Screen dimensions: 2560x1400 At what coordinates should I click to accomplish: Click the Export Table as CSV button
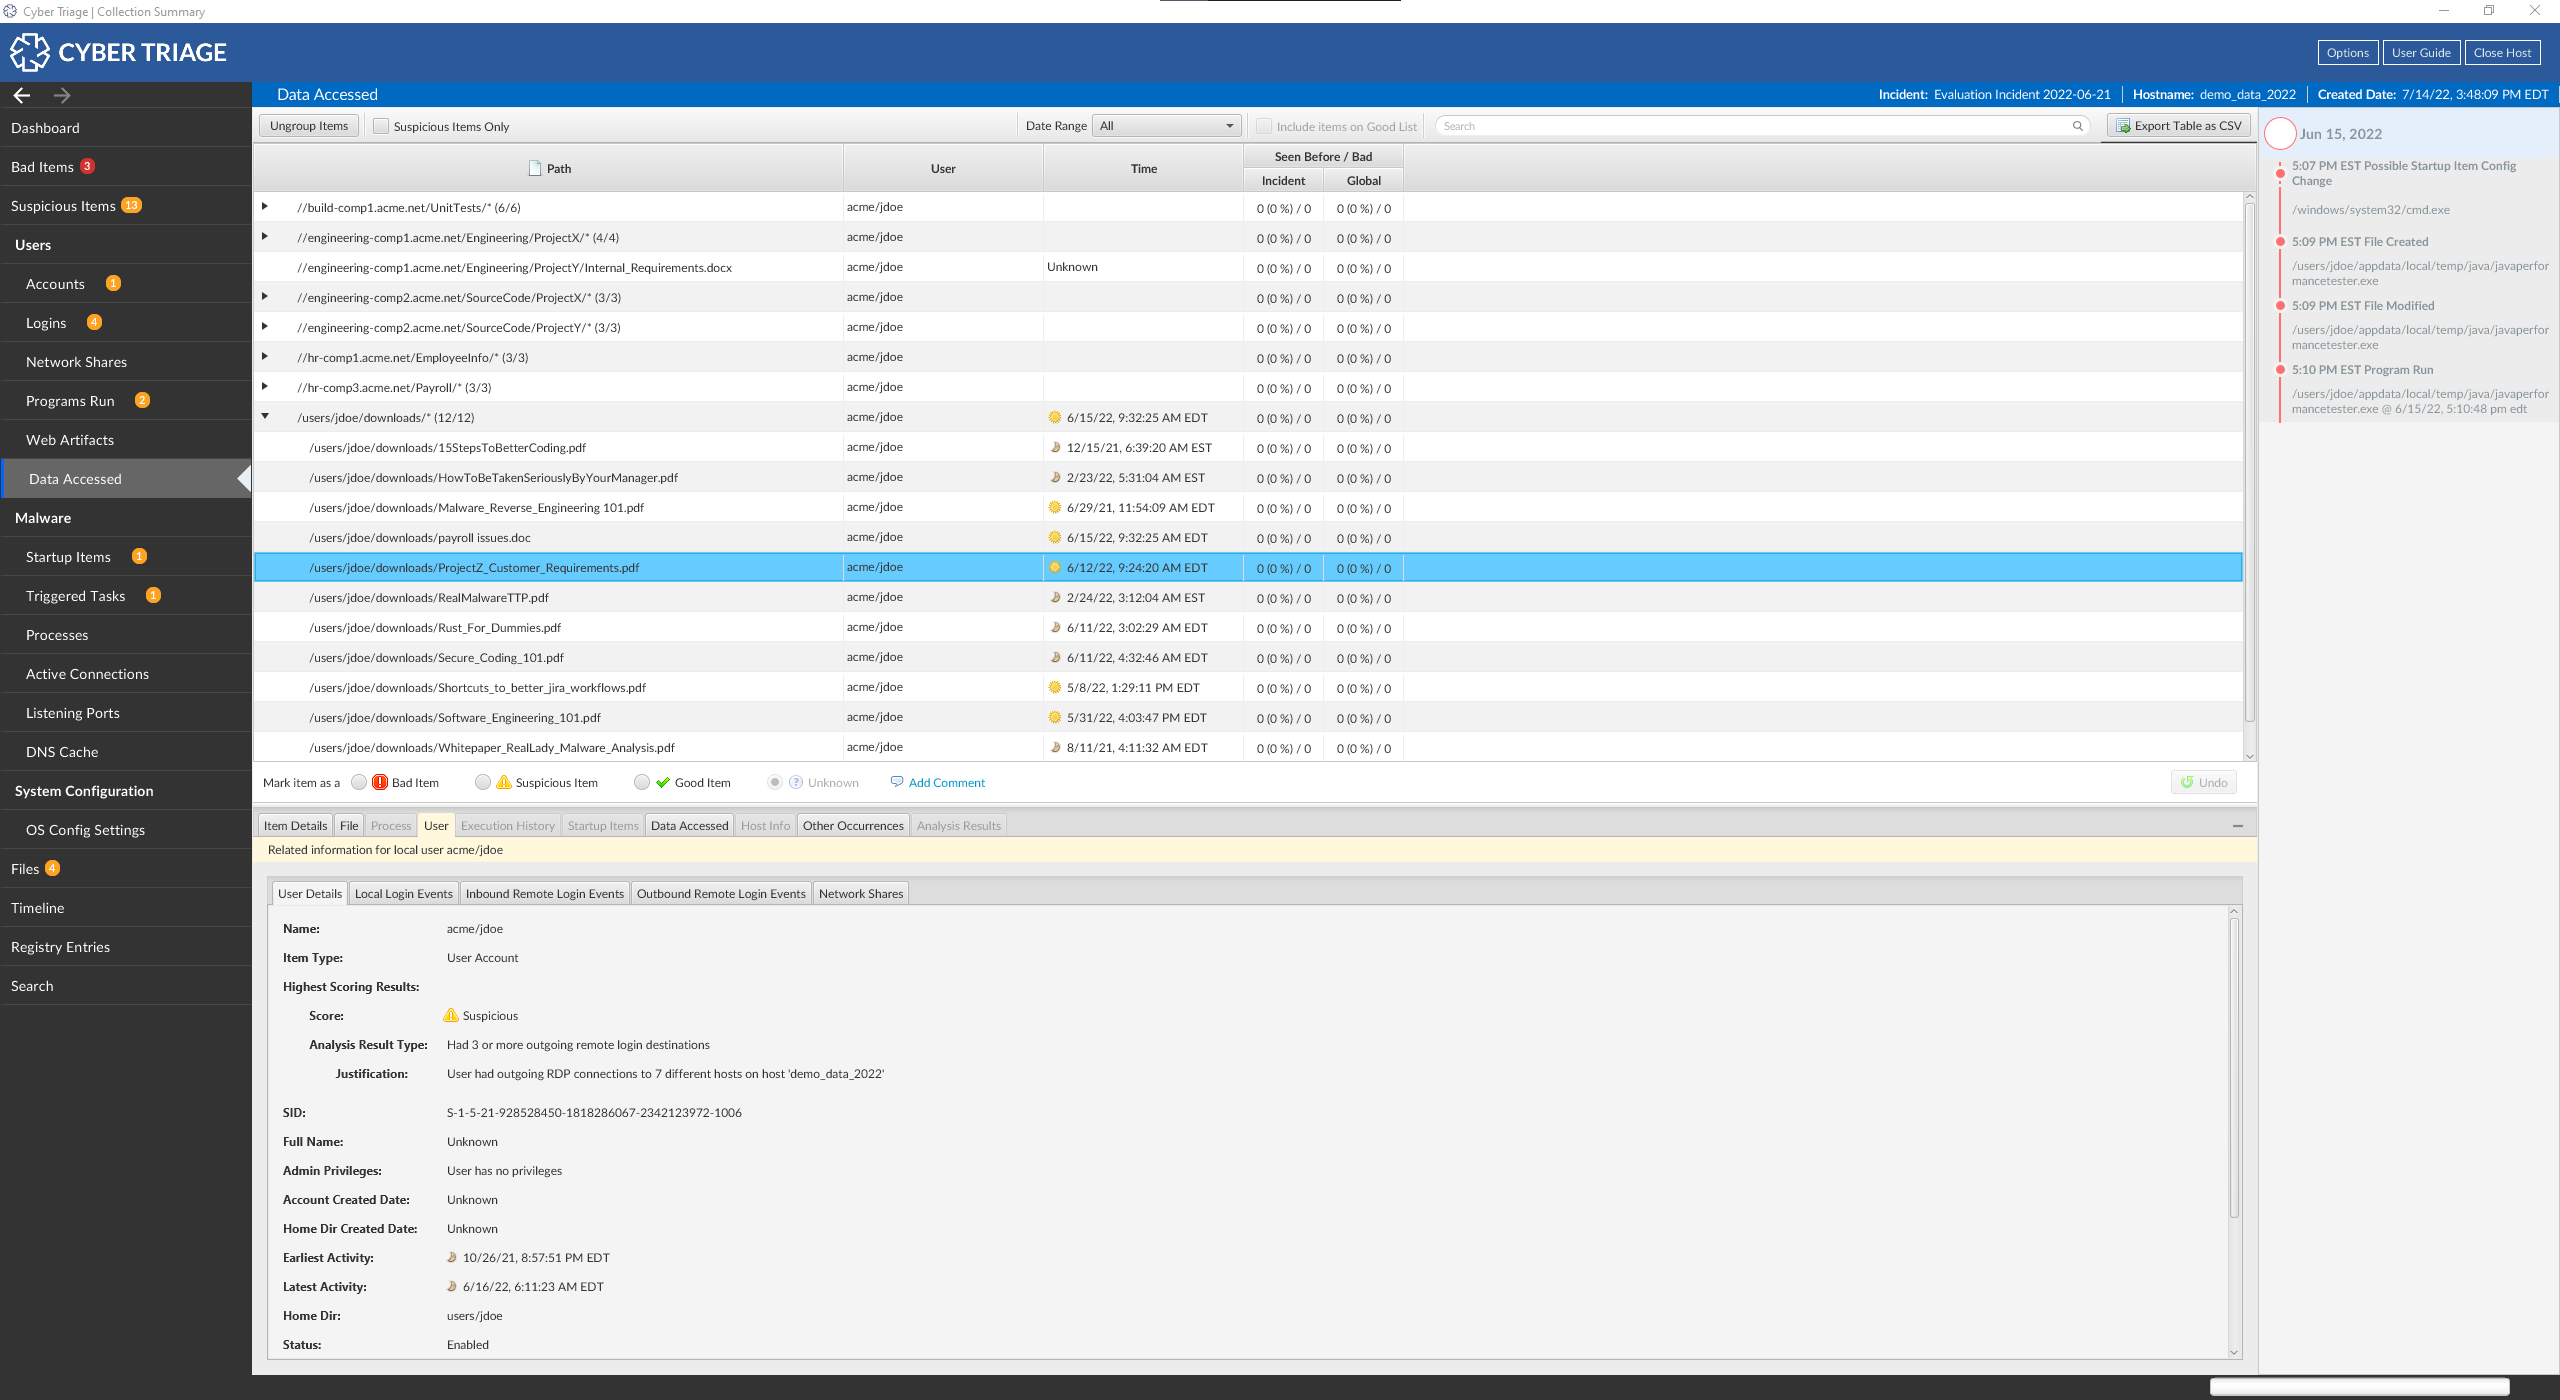2178,126
